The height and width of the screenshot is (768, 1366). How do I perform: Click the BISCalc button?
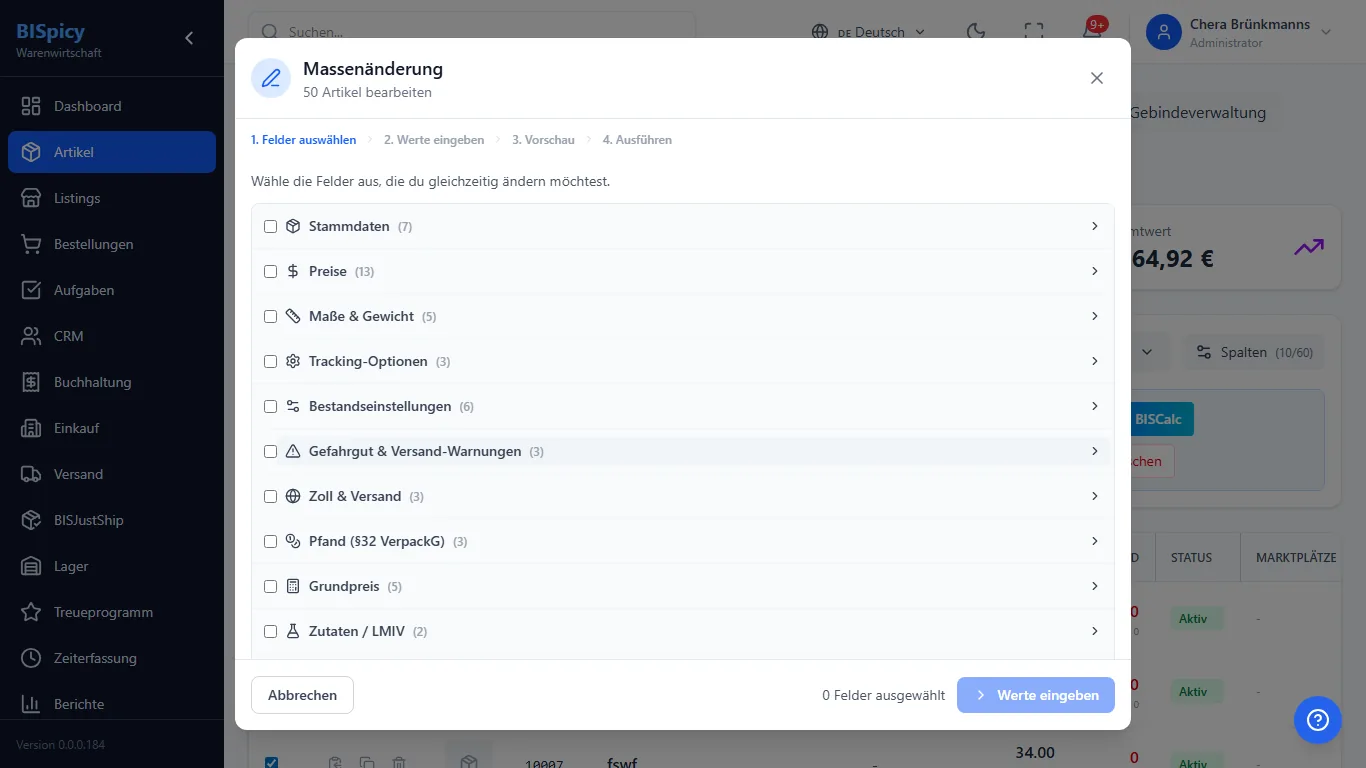(x=1158, y=419)
